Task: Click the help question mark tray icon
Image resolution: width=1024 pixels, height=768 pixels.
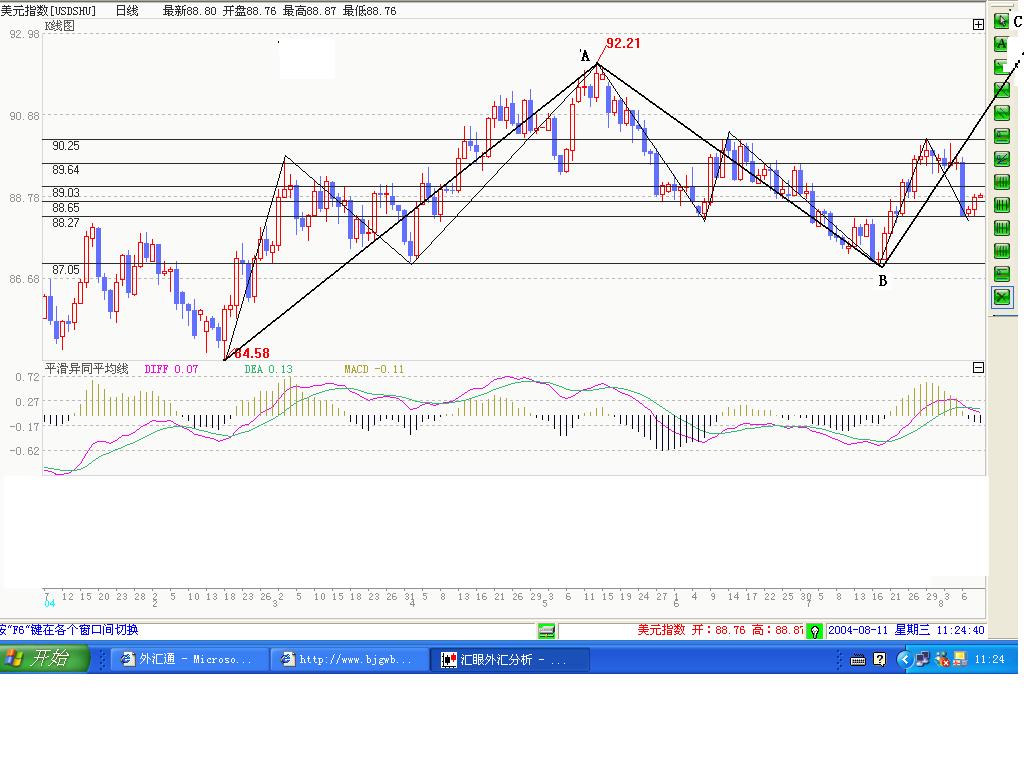Action: (x=880, y=659)
